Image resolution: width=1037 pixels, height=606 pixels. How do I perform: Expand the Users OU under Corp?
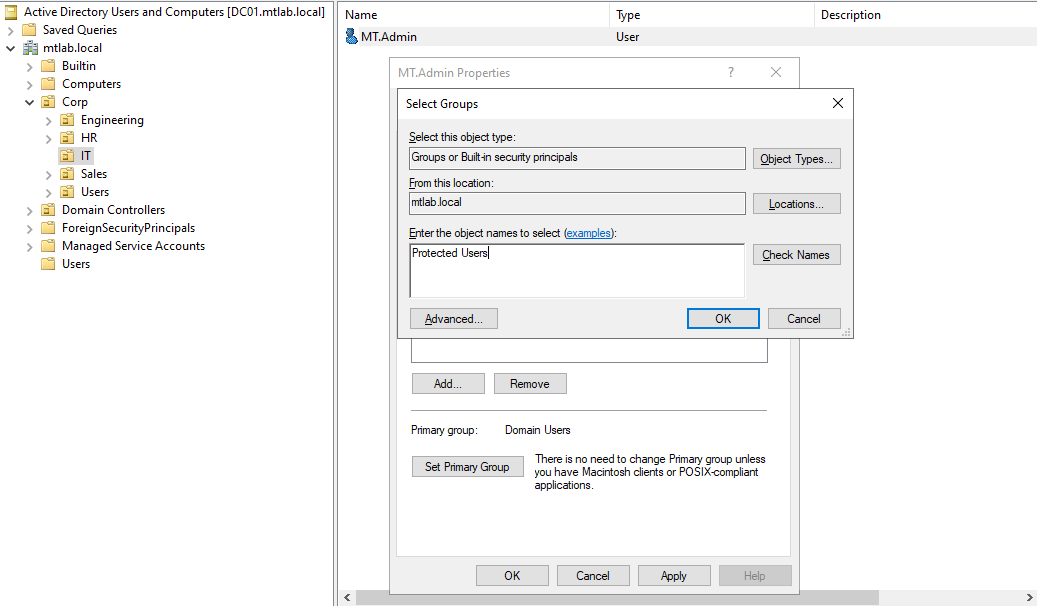(48, 193)
